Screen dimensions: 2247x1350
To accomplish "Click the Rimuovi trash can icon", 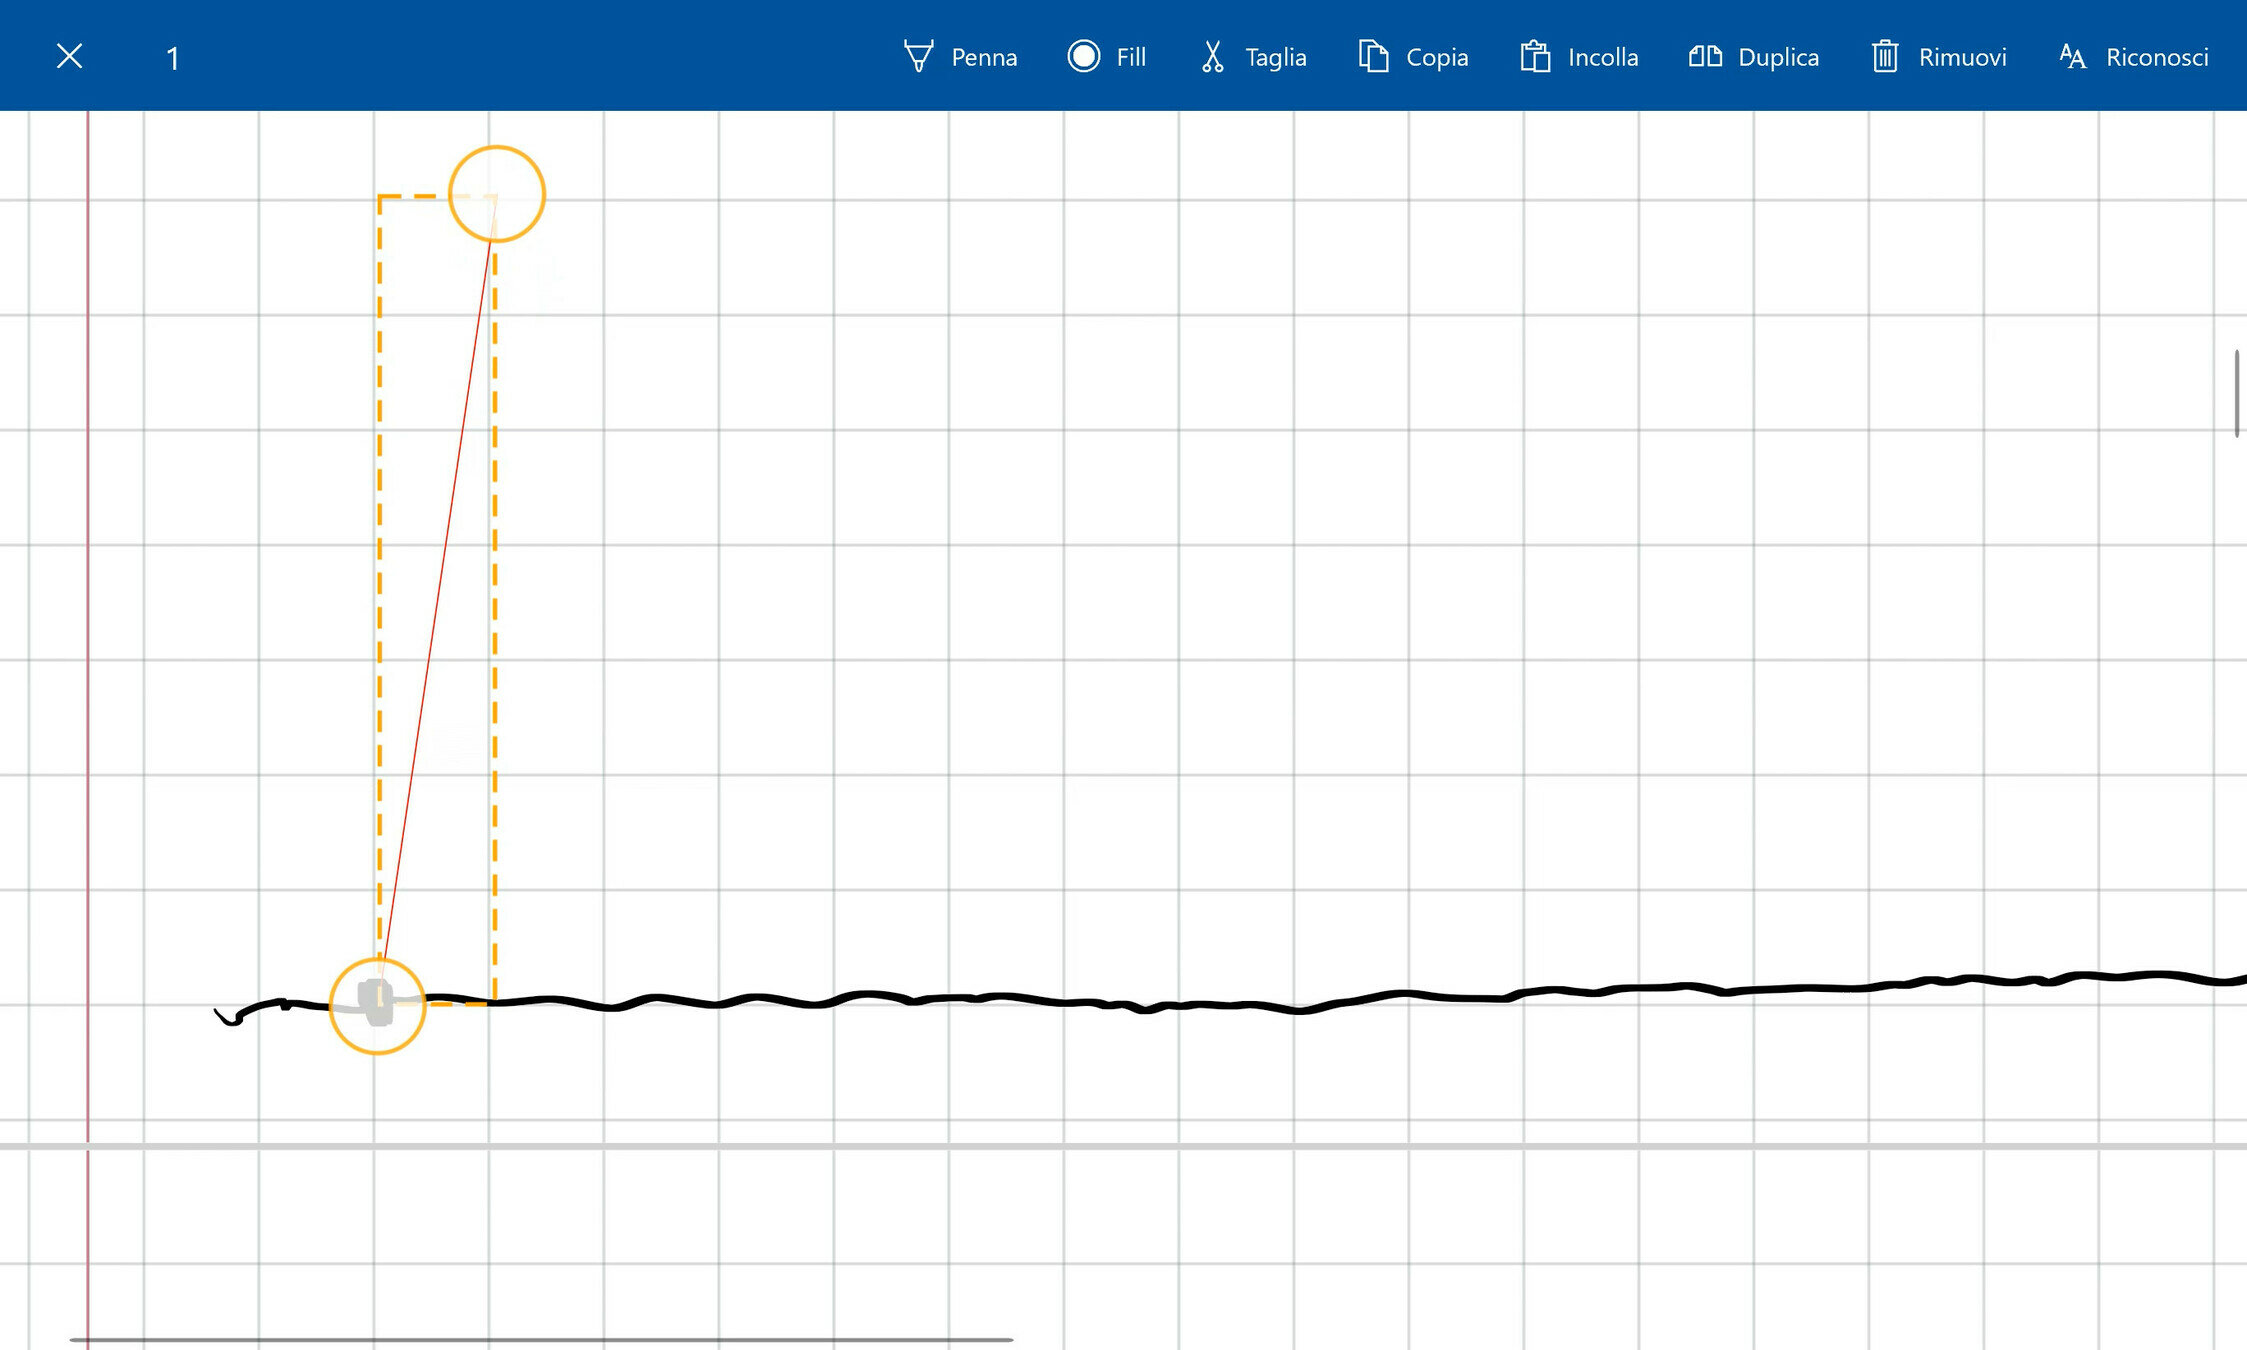I will coord(1885,56).
